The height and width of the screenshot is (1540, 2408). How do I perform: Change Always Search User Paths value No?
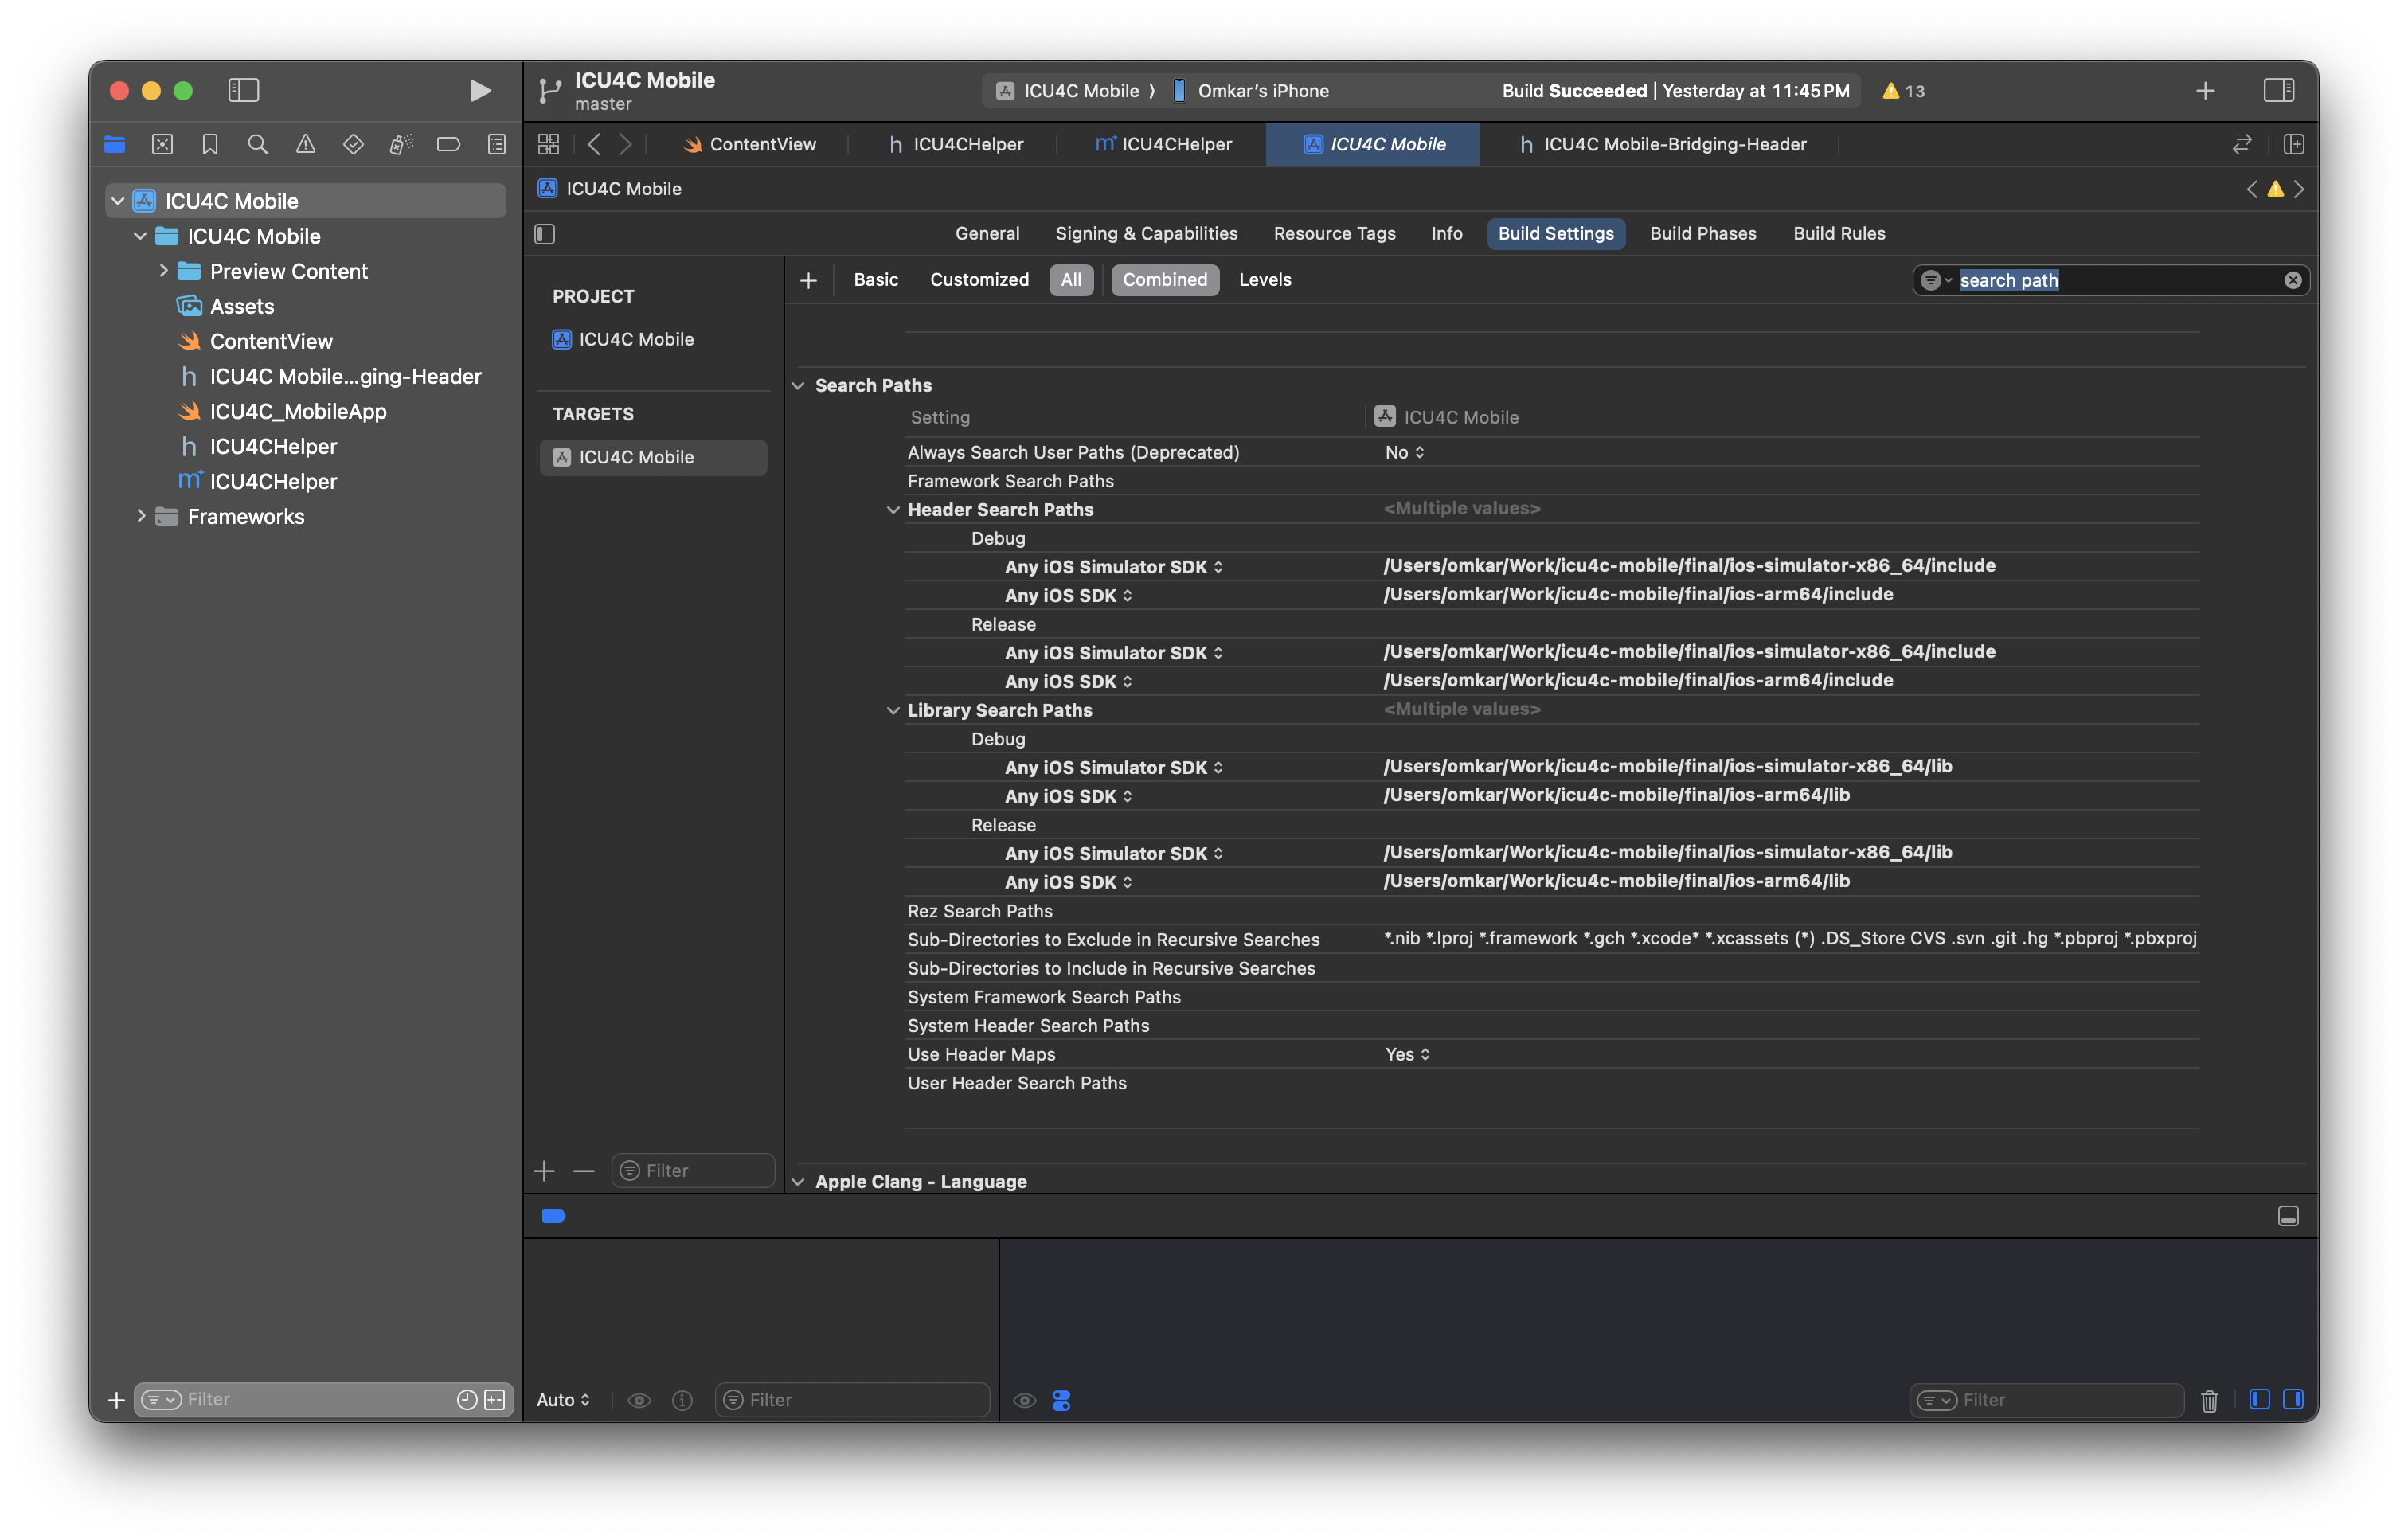(x=1404, y=453)
